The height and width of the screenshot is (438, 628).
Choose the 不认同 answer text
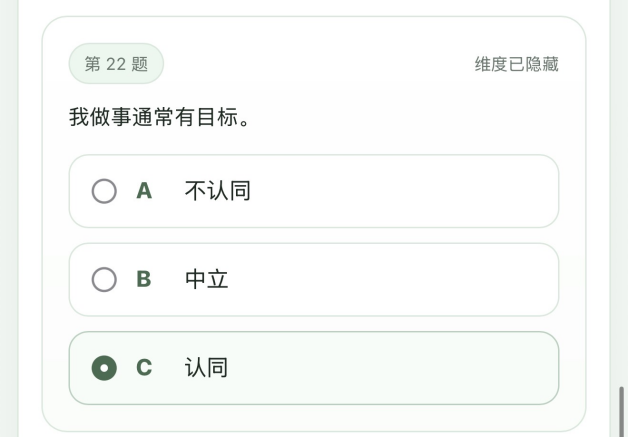click(217, 191)
